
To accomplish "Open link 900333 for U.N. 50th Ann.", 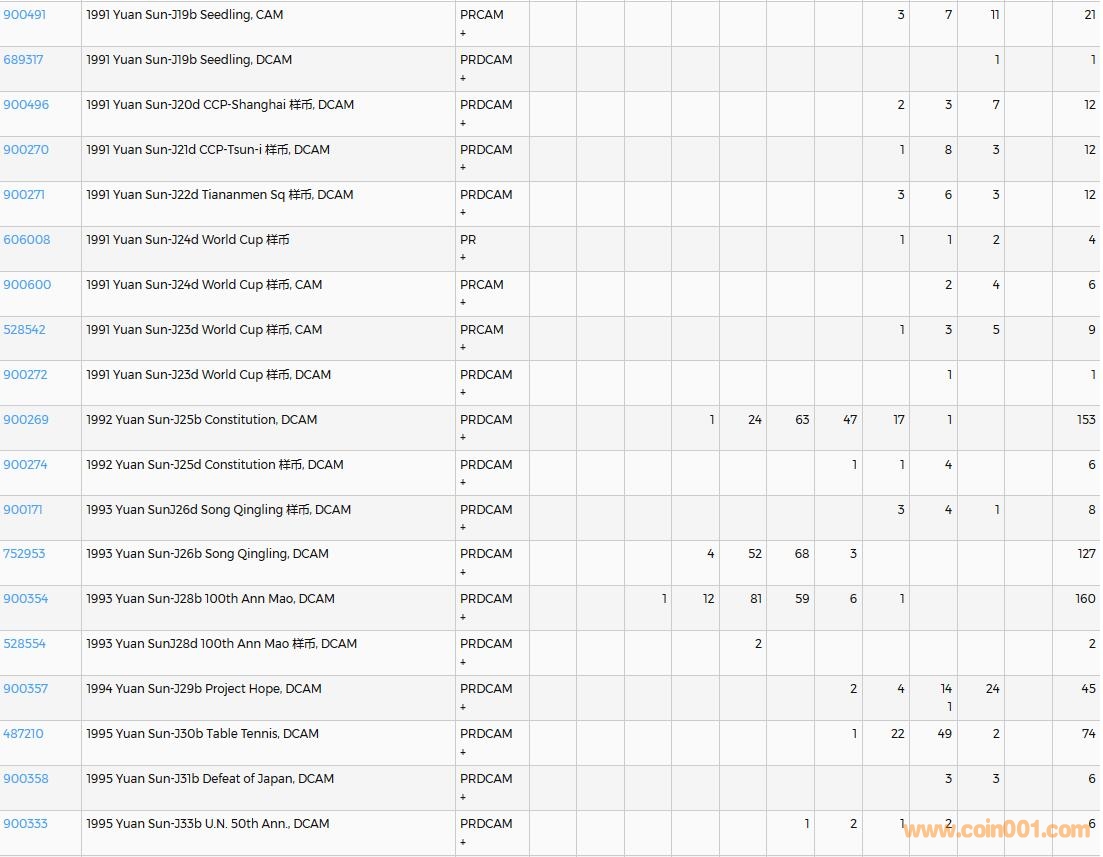I will coord(26,824).
